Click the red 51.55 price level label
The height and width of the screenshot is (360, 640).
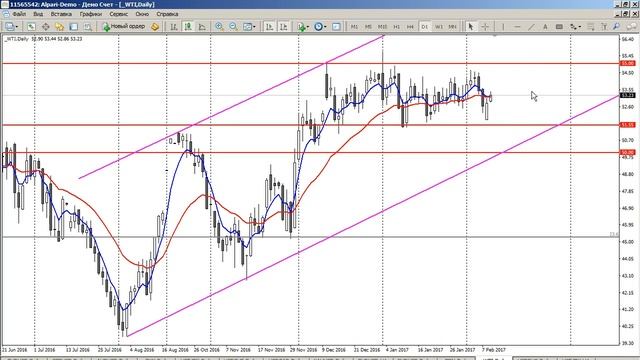click(x=627, y=125)
